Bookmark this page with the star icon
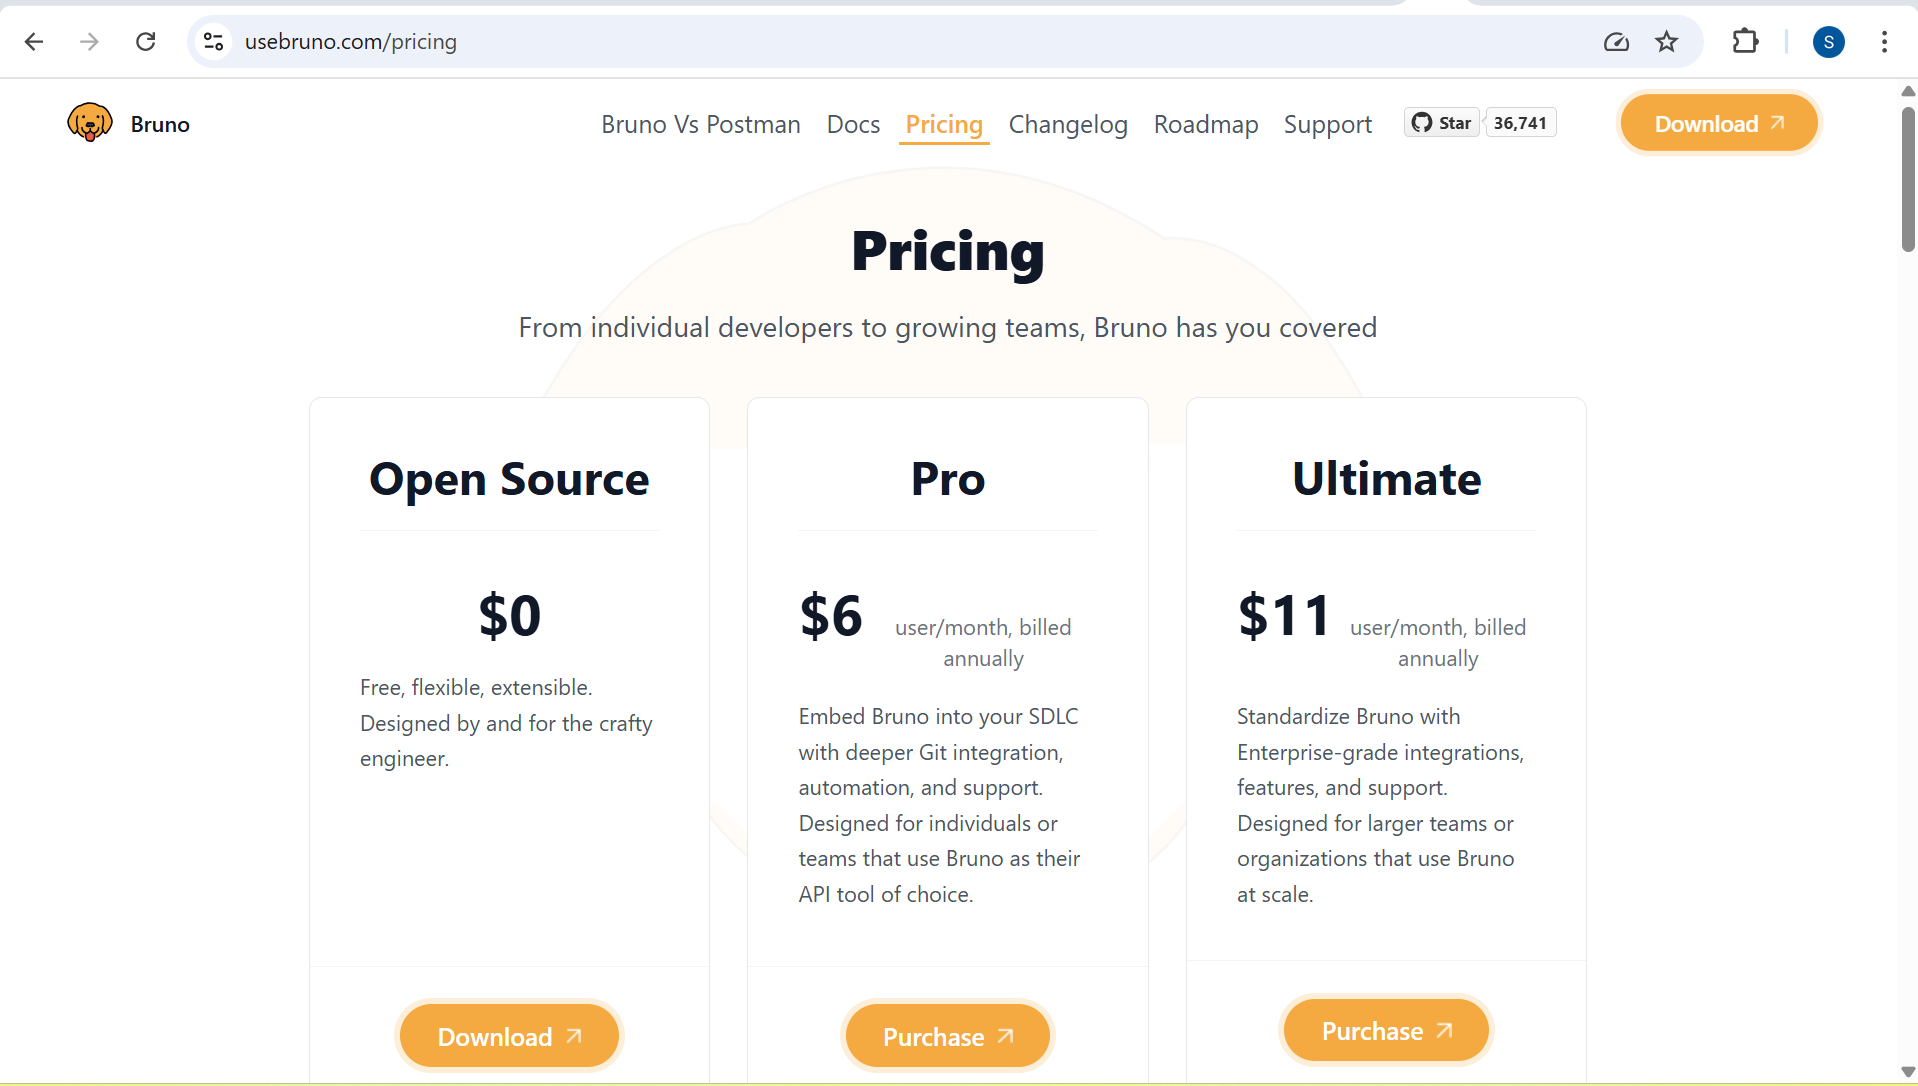The width and height of the screenshot is (1918, 1086). pos(1666,41)
